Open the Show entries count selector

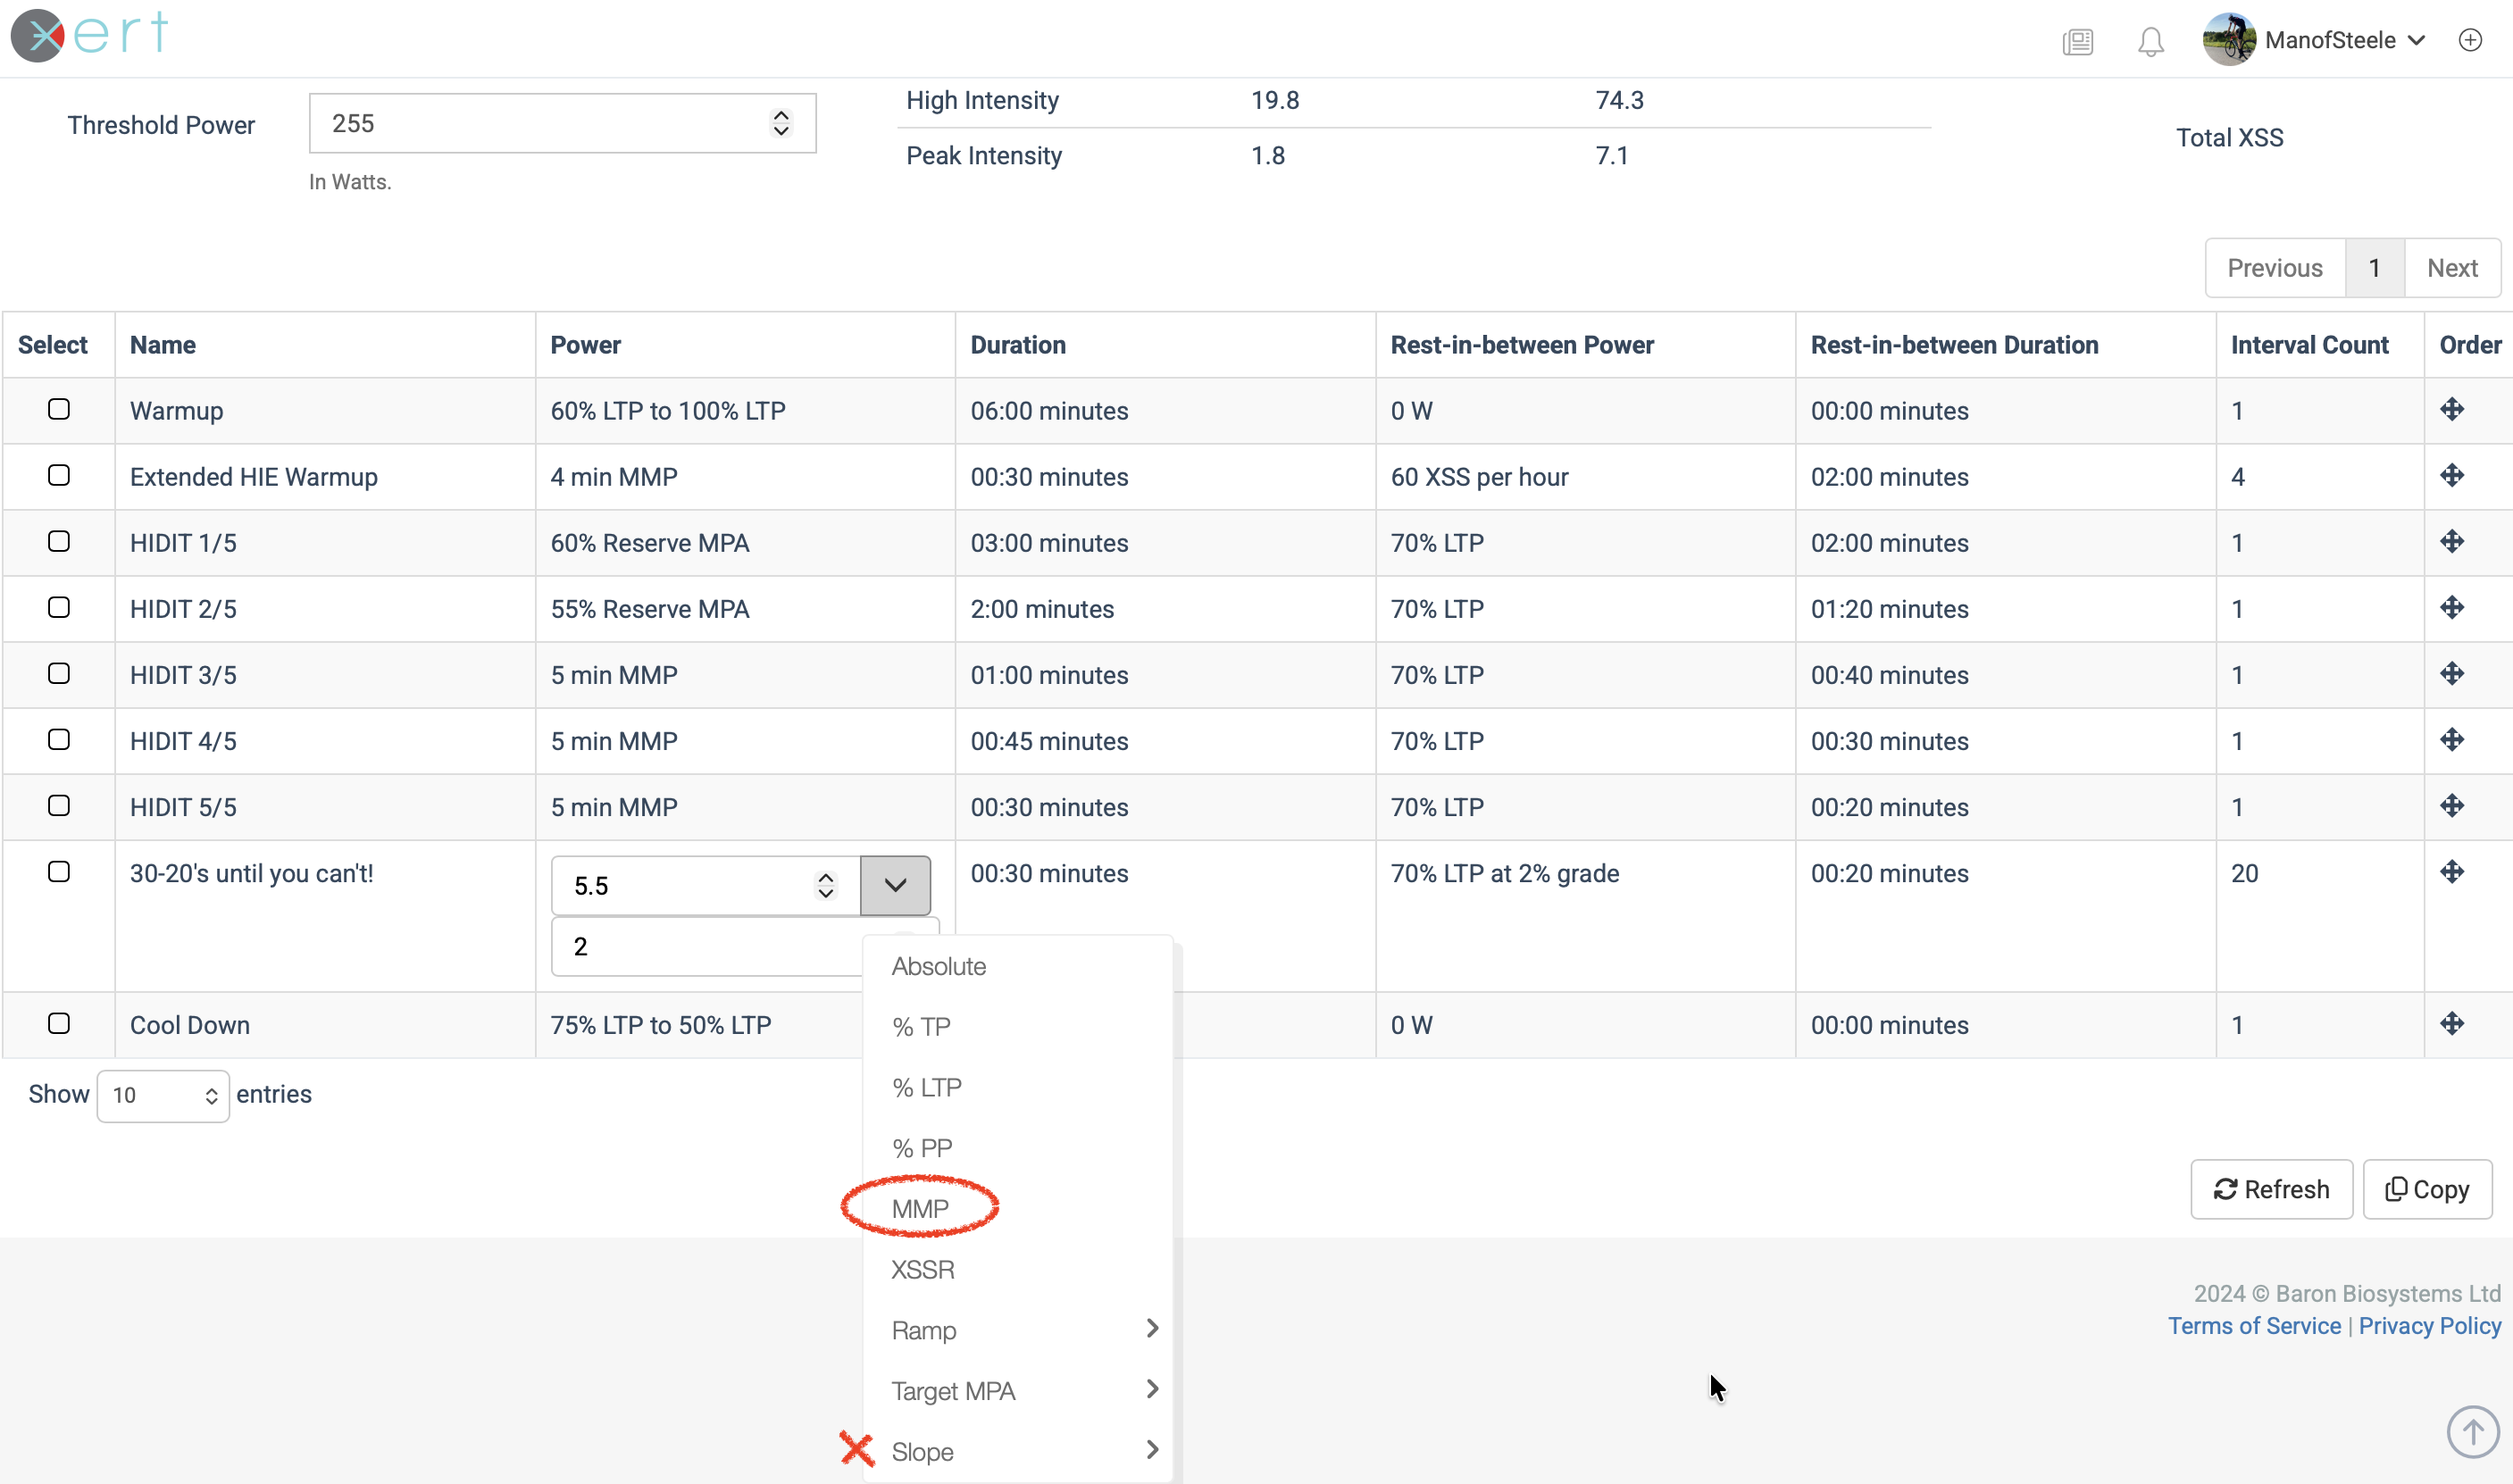click(x=163, y=1095)
